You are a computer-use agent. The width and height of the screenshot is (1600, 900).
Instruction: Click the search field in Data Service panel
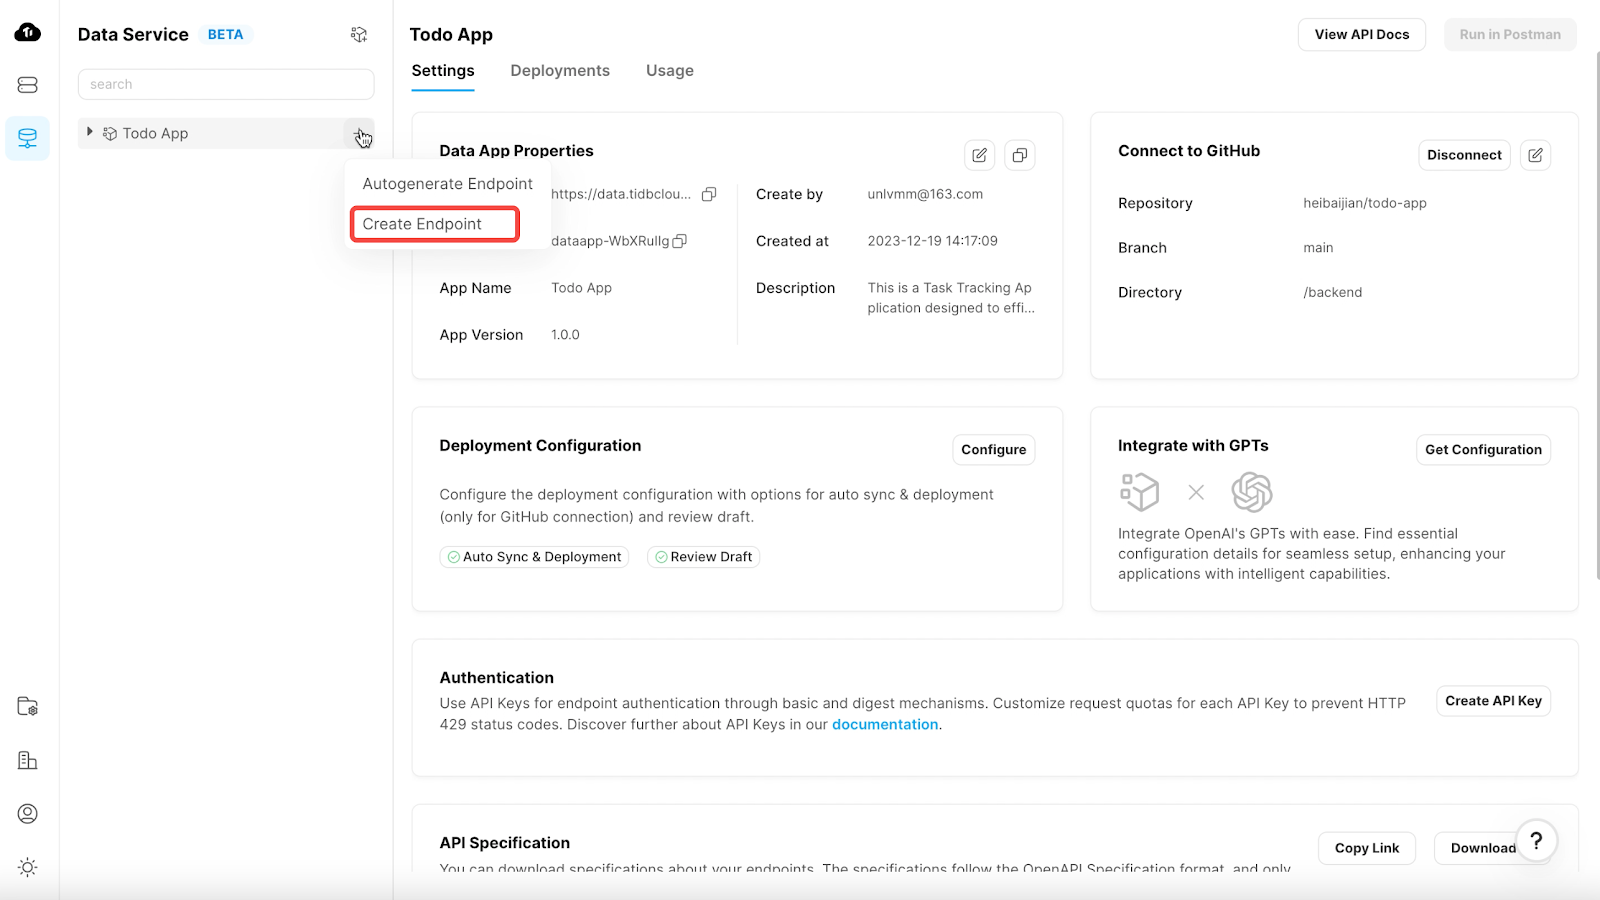coord(225,84)
